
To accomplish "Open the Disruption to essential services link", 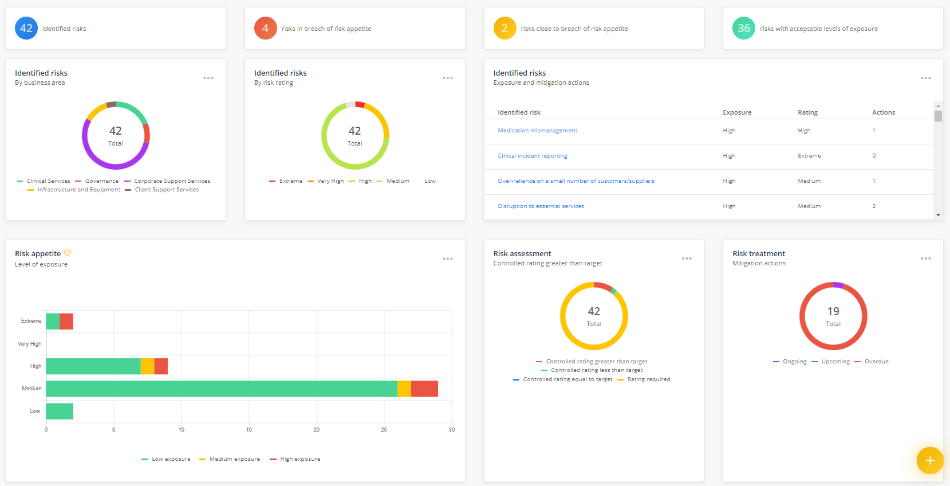I will click(541, 205).
